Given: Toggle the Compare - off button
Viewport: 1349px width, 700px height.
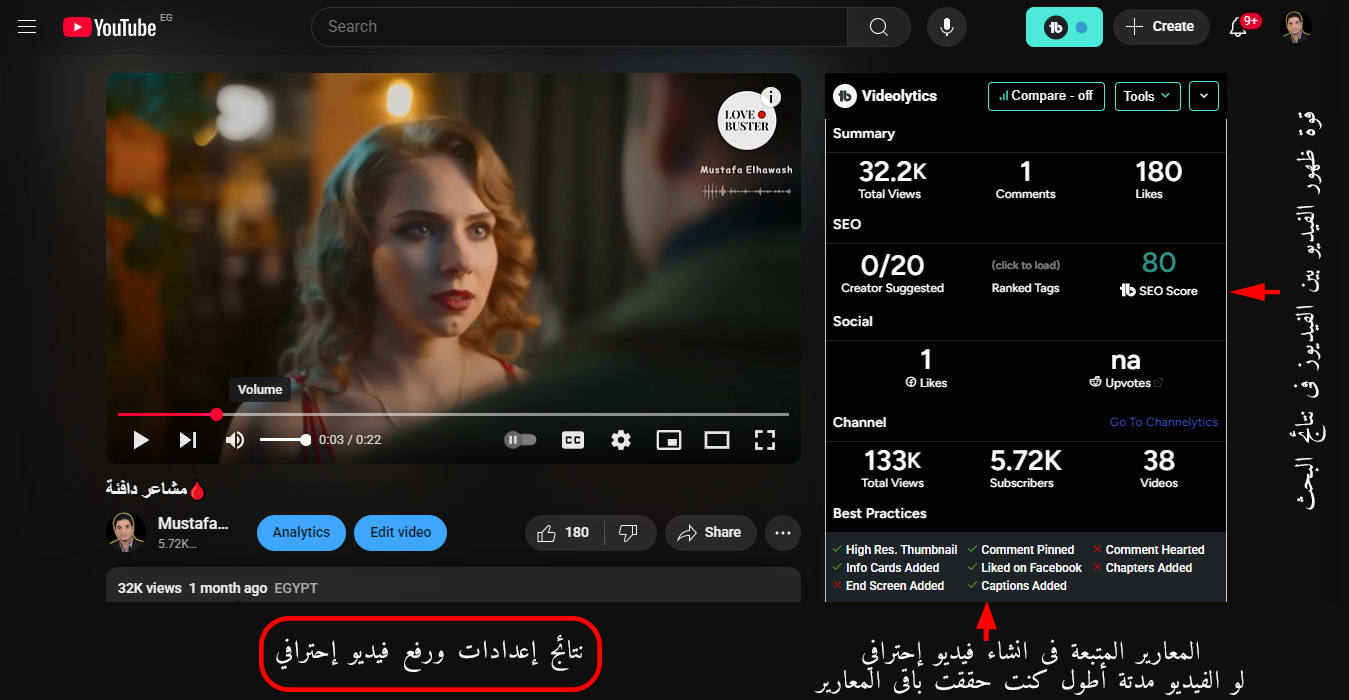Looking at the screenshot, I should pyautogui.click(x=1046, y=96).
